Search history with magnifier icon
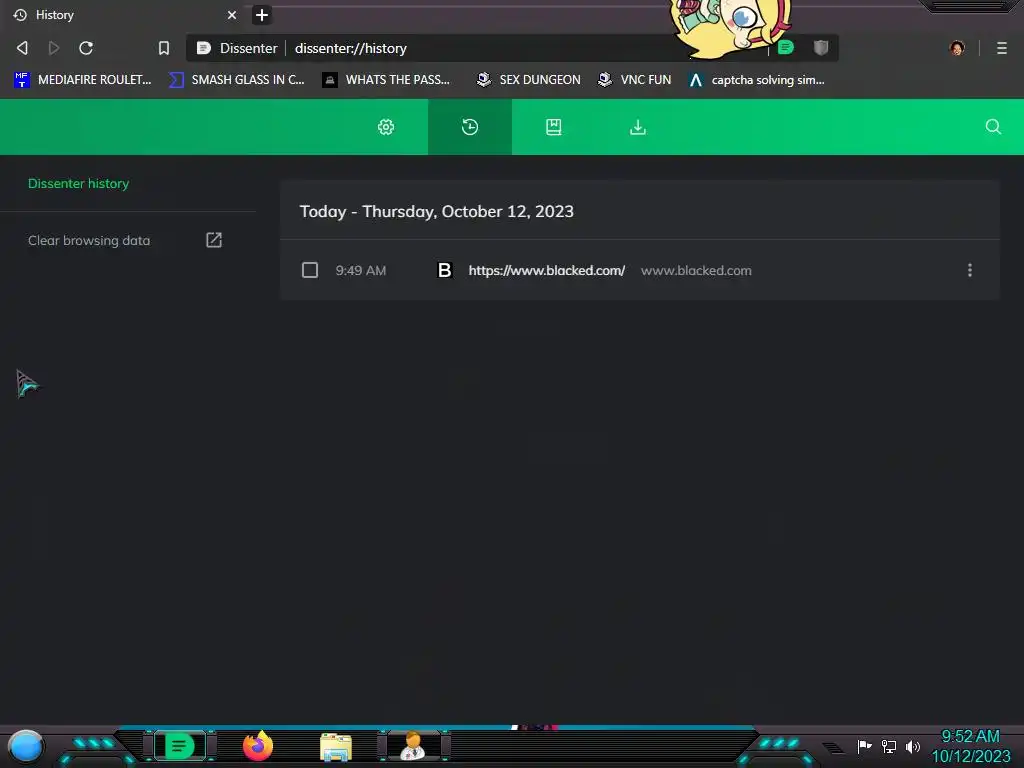 click(993, 127)
